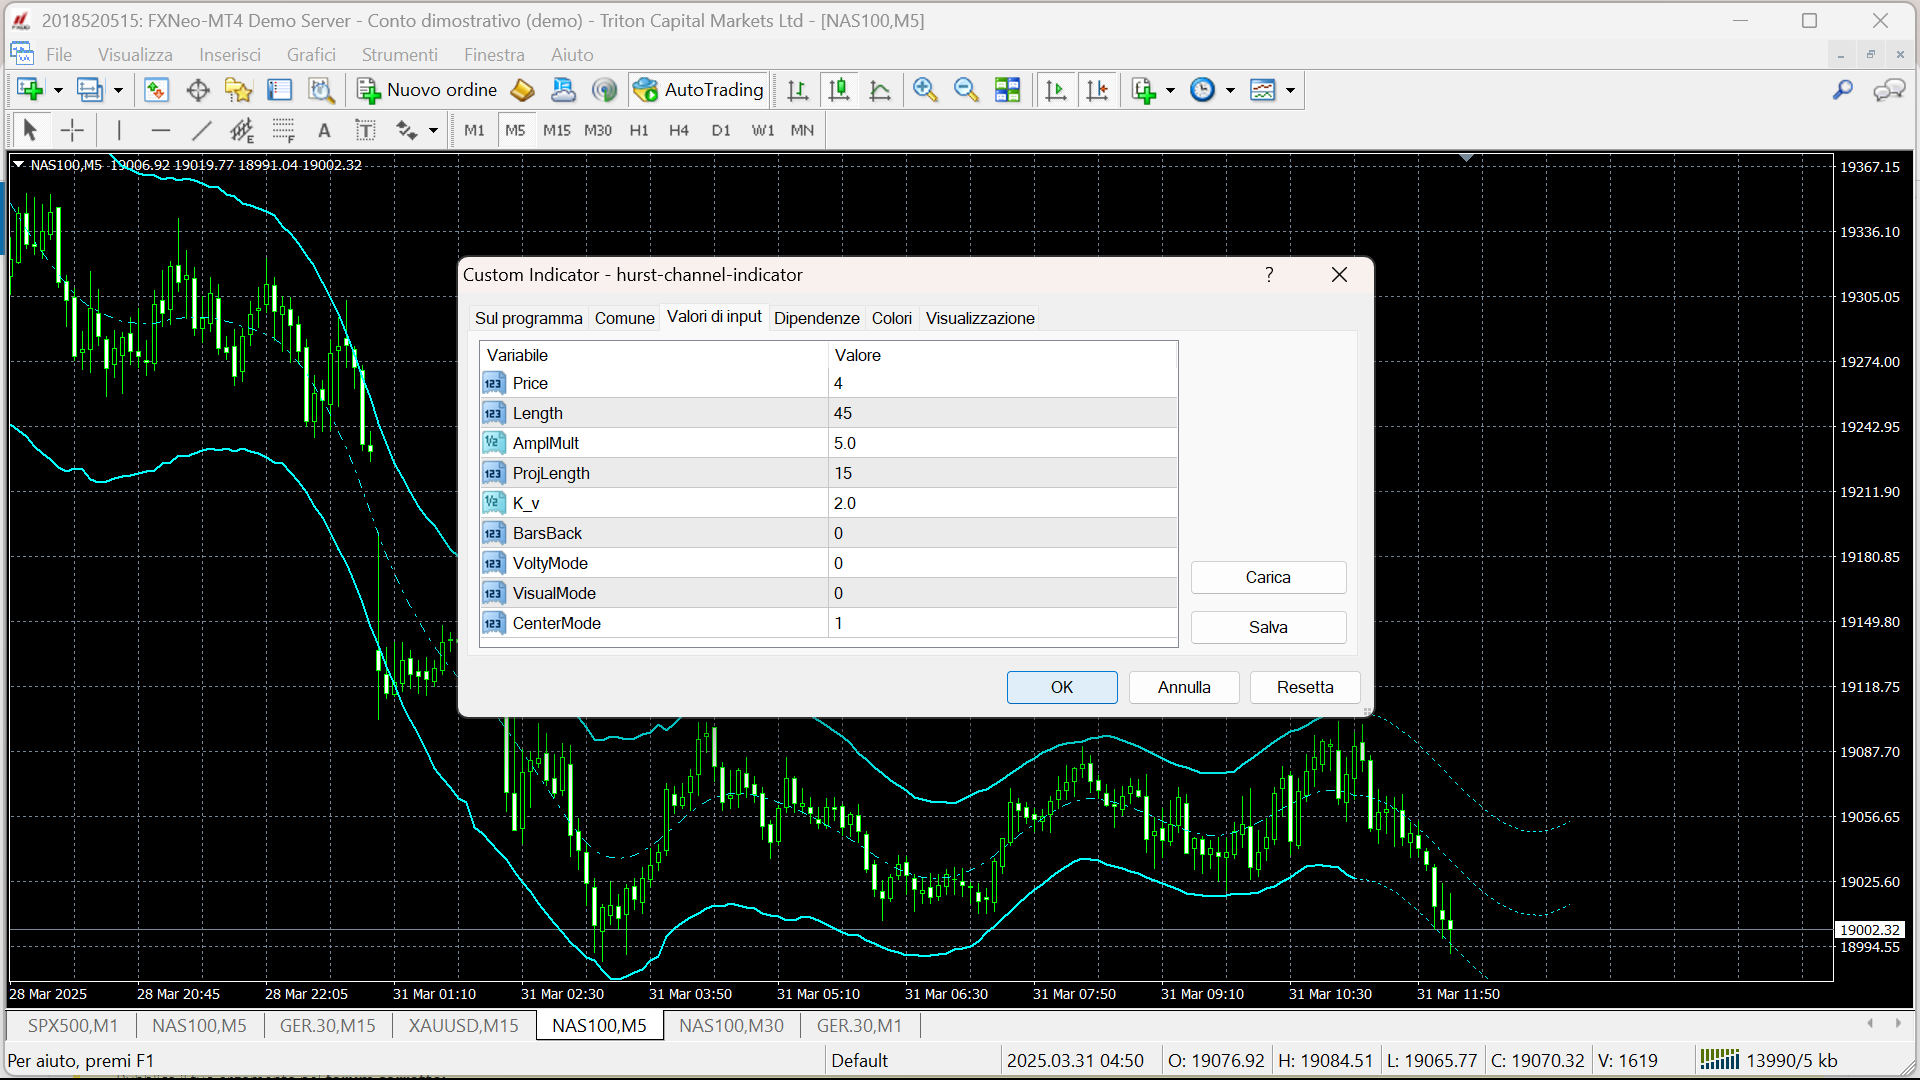Toggle chart auto scroll
1920x1080 pixels.
pyautogui.click(x=1055, y=90)
